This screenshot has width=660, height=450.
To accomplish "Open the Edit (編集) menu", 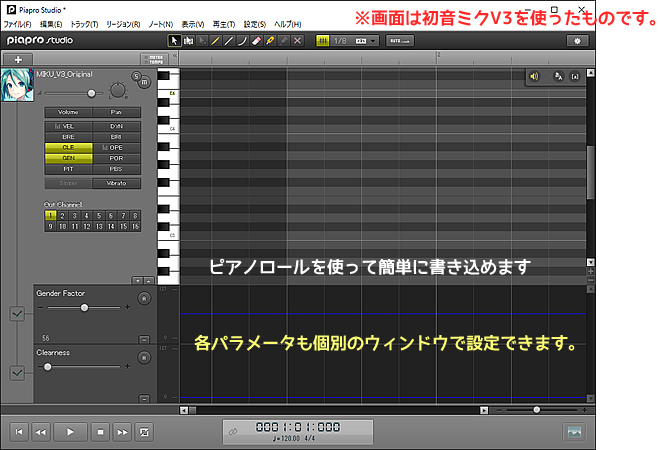I will point(51,24).
